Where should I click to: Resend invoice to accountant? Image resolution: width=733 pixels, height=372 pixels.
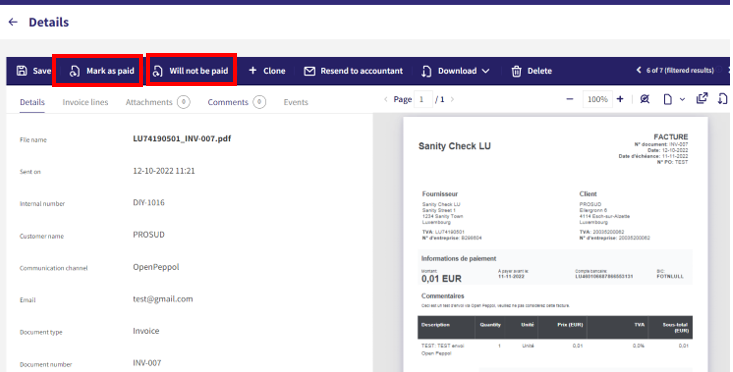(353, 71)
